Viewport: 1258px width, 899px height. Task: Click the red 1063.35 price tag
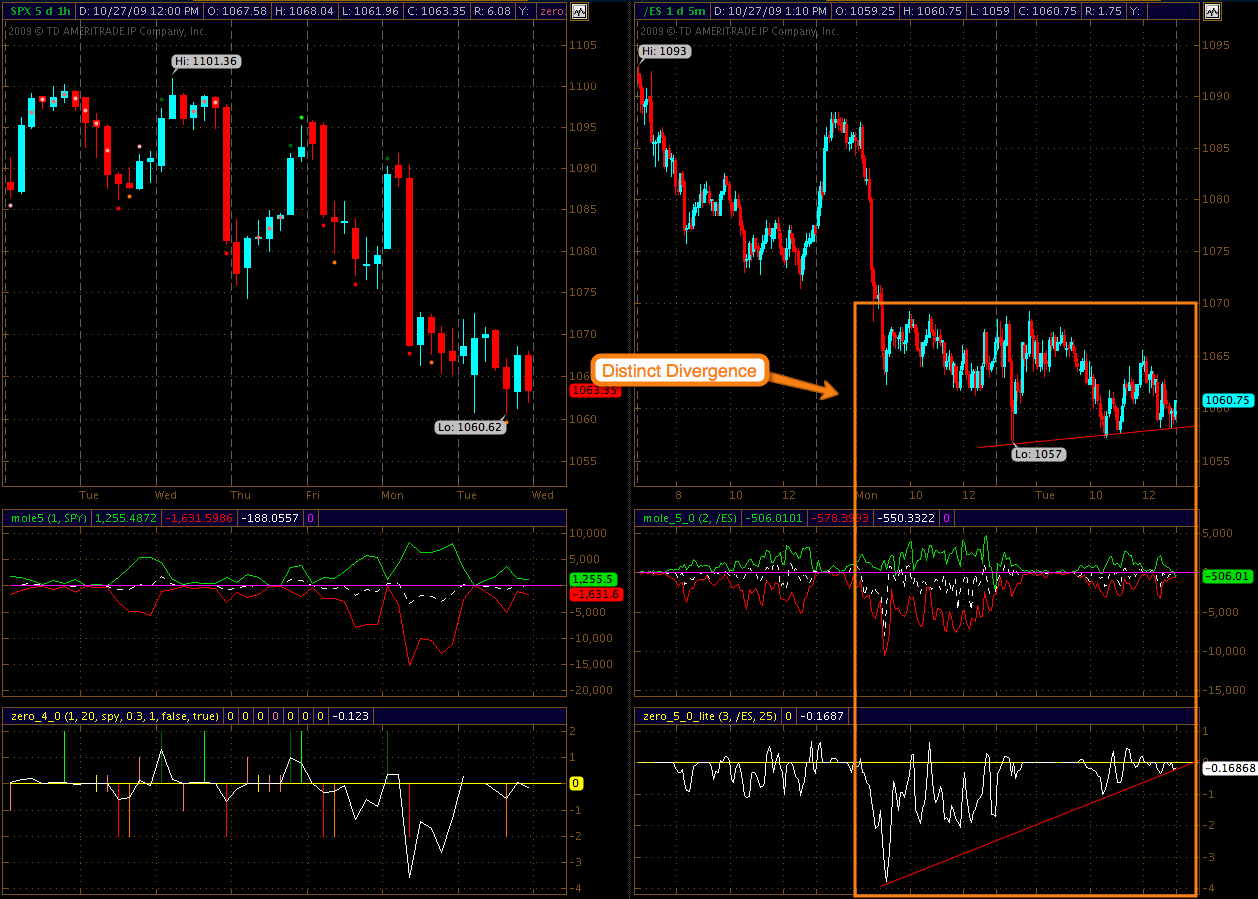[x=595, y=391]
